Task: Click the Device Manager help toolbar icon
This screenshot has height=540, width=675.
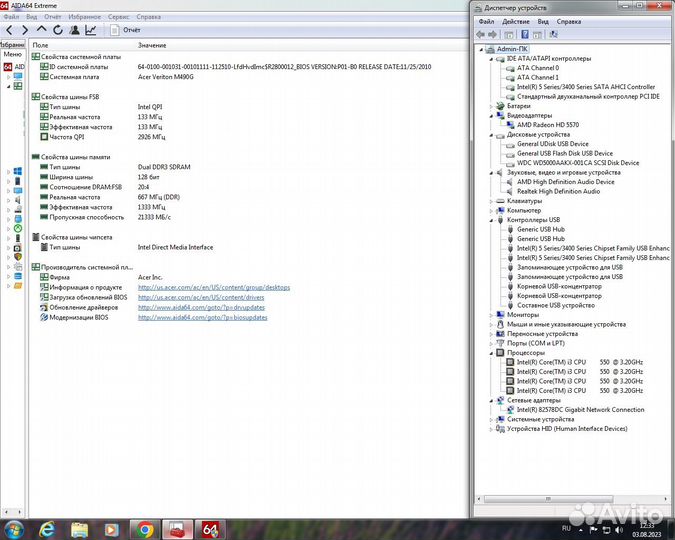Action: (525, 34)
